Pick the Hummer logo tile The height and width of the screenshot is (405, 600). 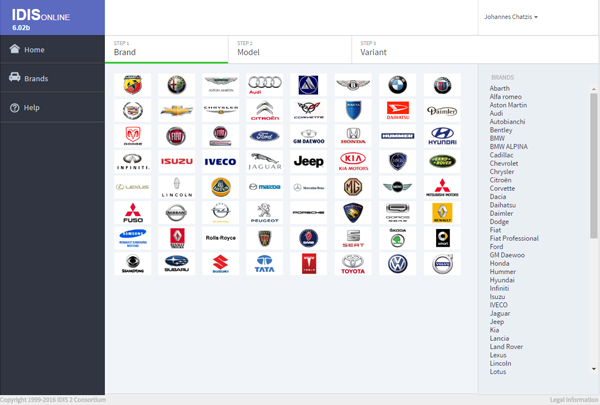click(397, 136)
